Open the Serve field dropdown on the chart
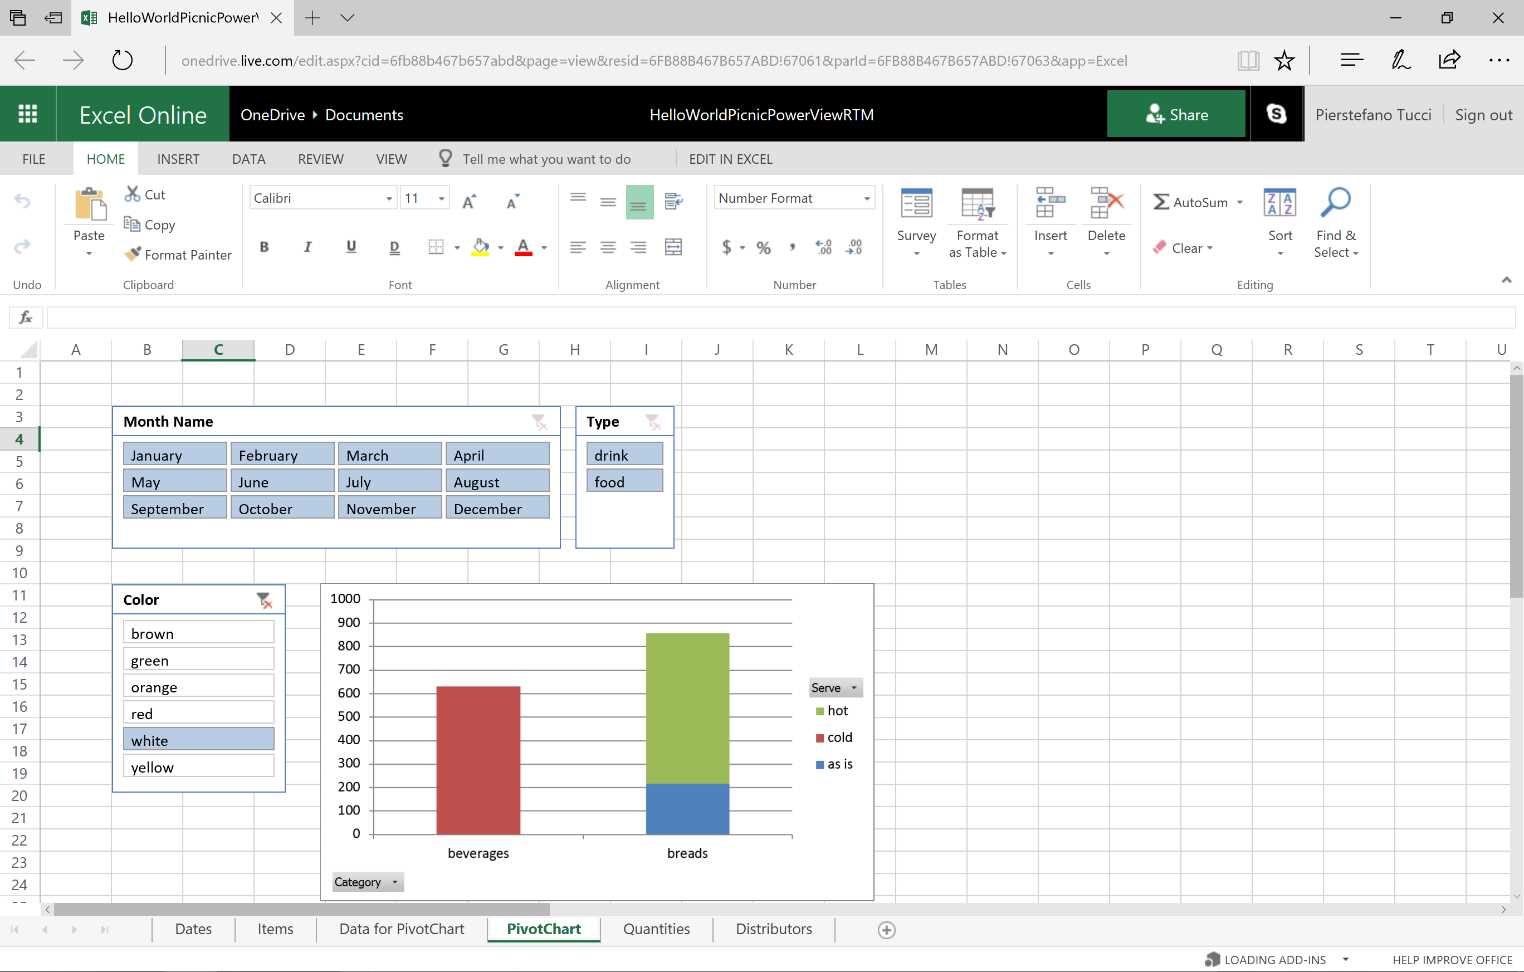Viewport: 1524px width, 972px height. (x=853, y=687)
